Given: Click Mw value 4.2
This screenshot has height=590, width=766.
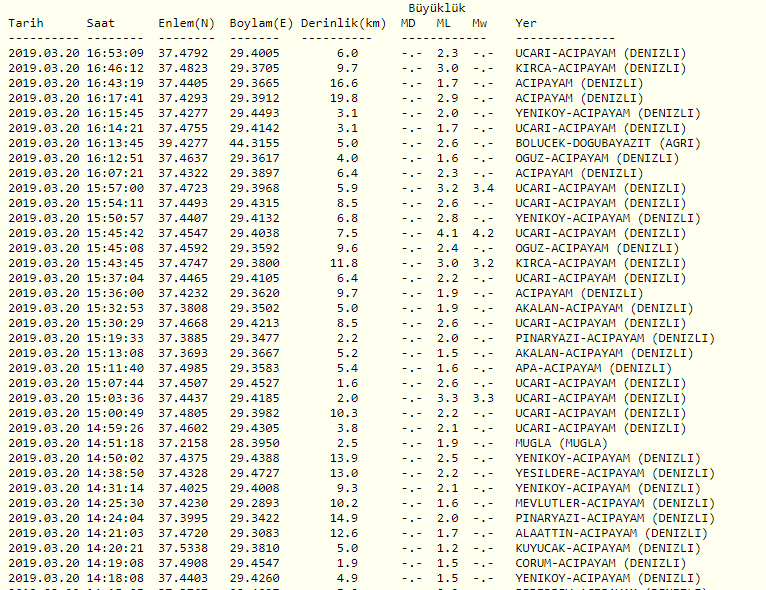Looking at the screenshot, I should click(483, 233).
